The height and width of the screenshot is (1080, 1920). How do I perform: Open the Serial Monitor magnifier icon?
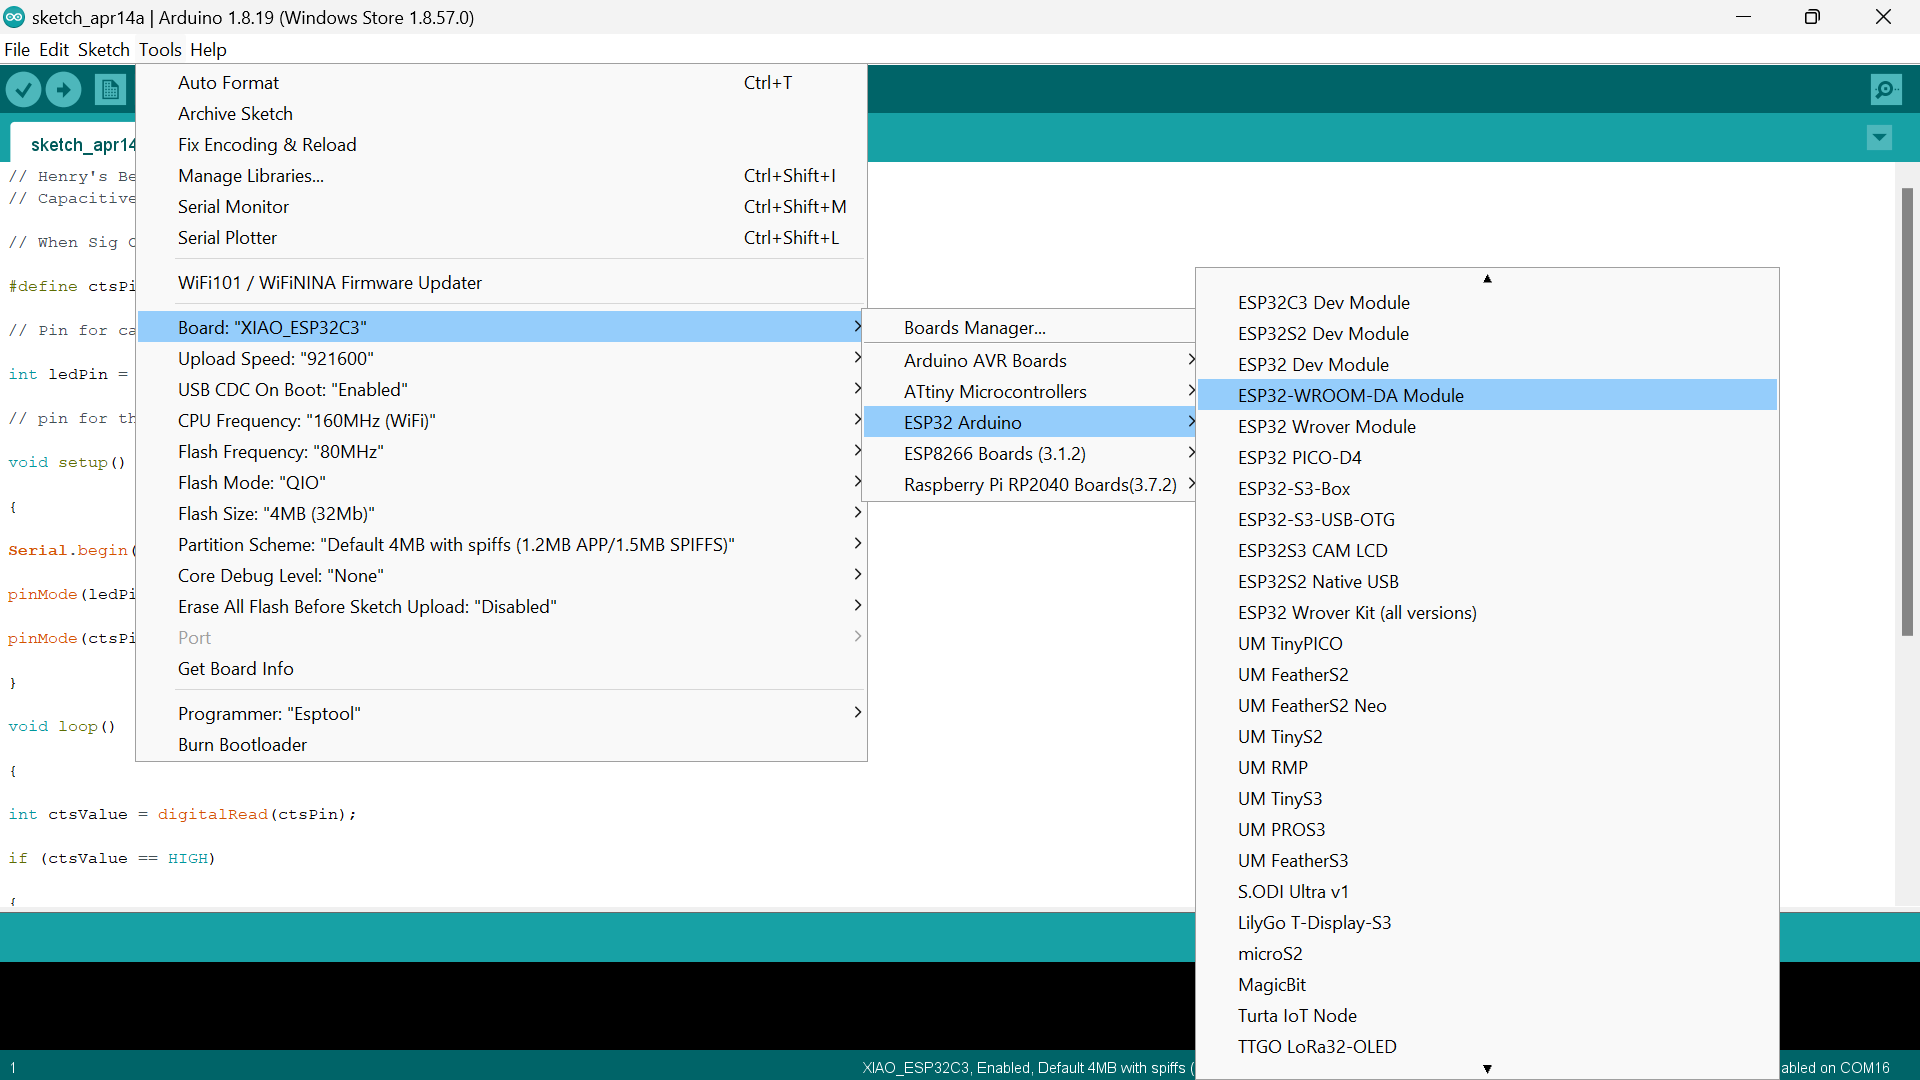point(1886,89)
